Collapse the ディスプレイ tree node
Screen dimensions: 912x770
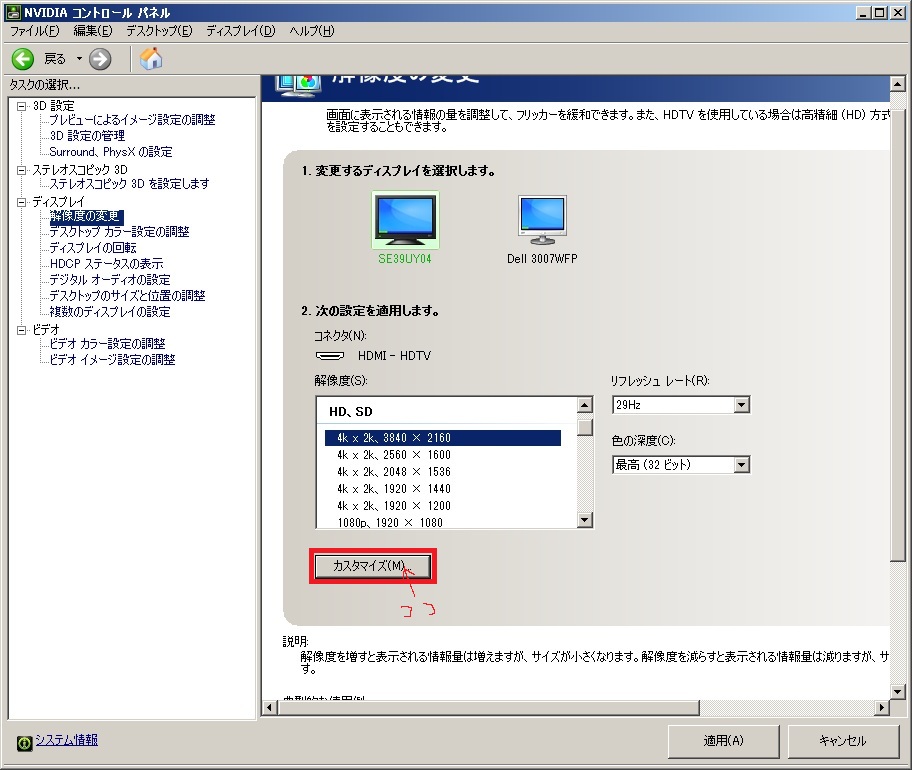coord(22,202)
